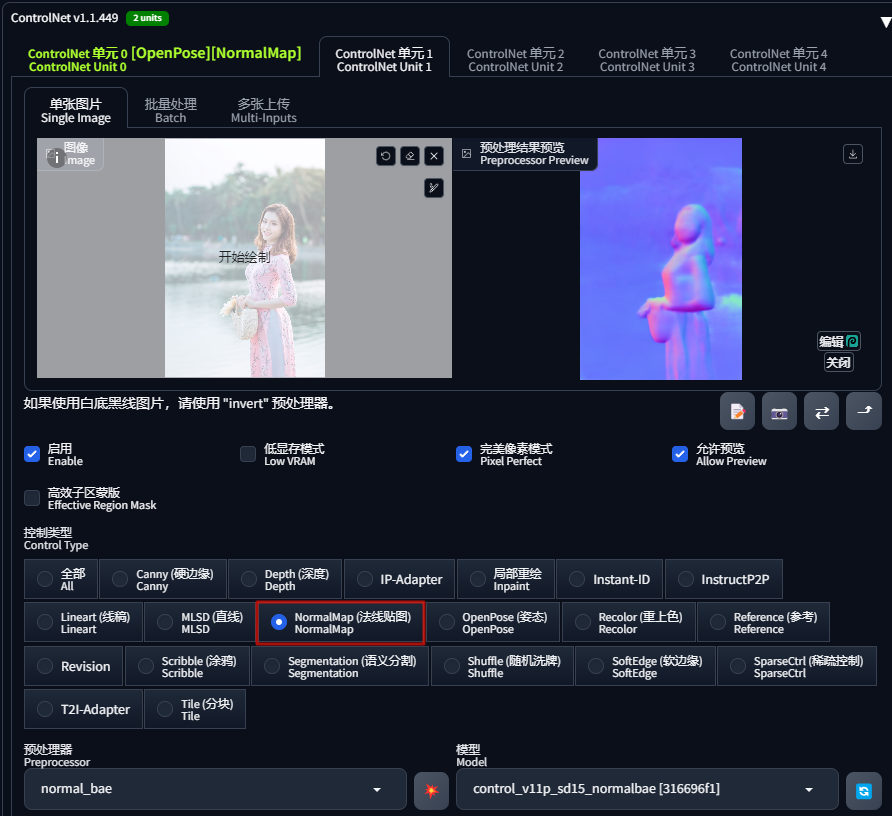Viewport: 892px width, 816px height.
Task: Select Instant-ID control type
Action: point(609,579)
